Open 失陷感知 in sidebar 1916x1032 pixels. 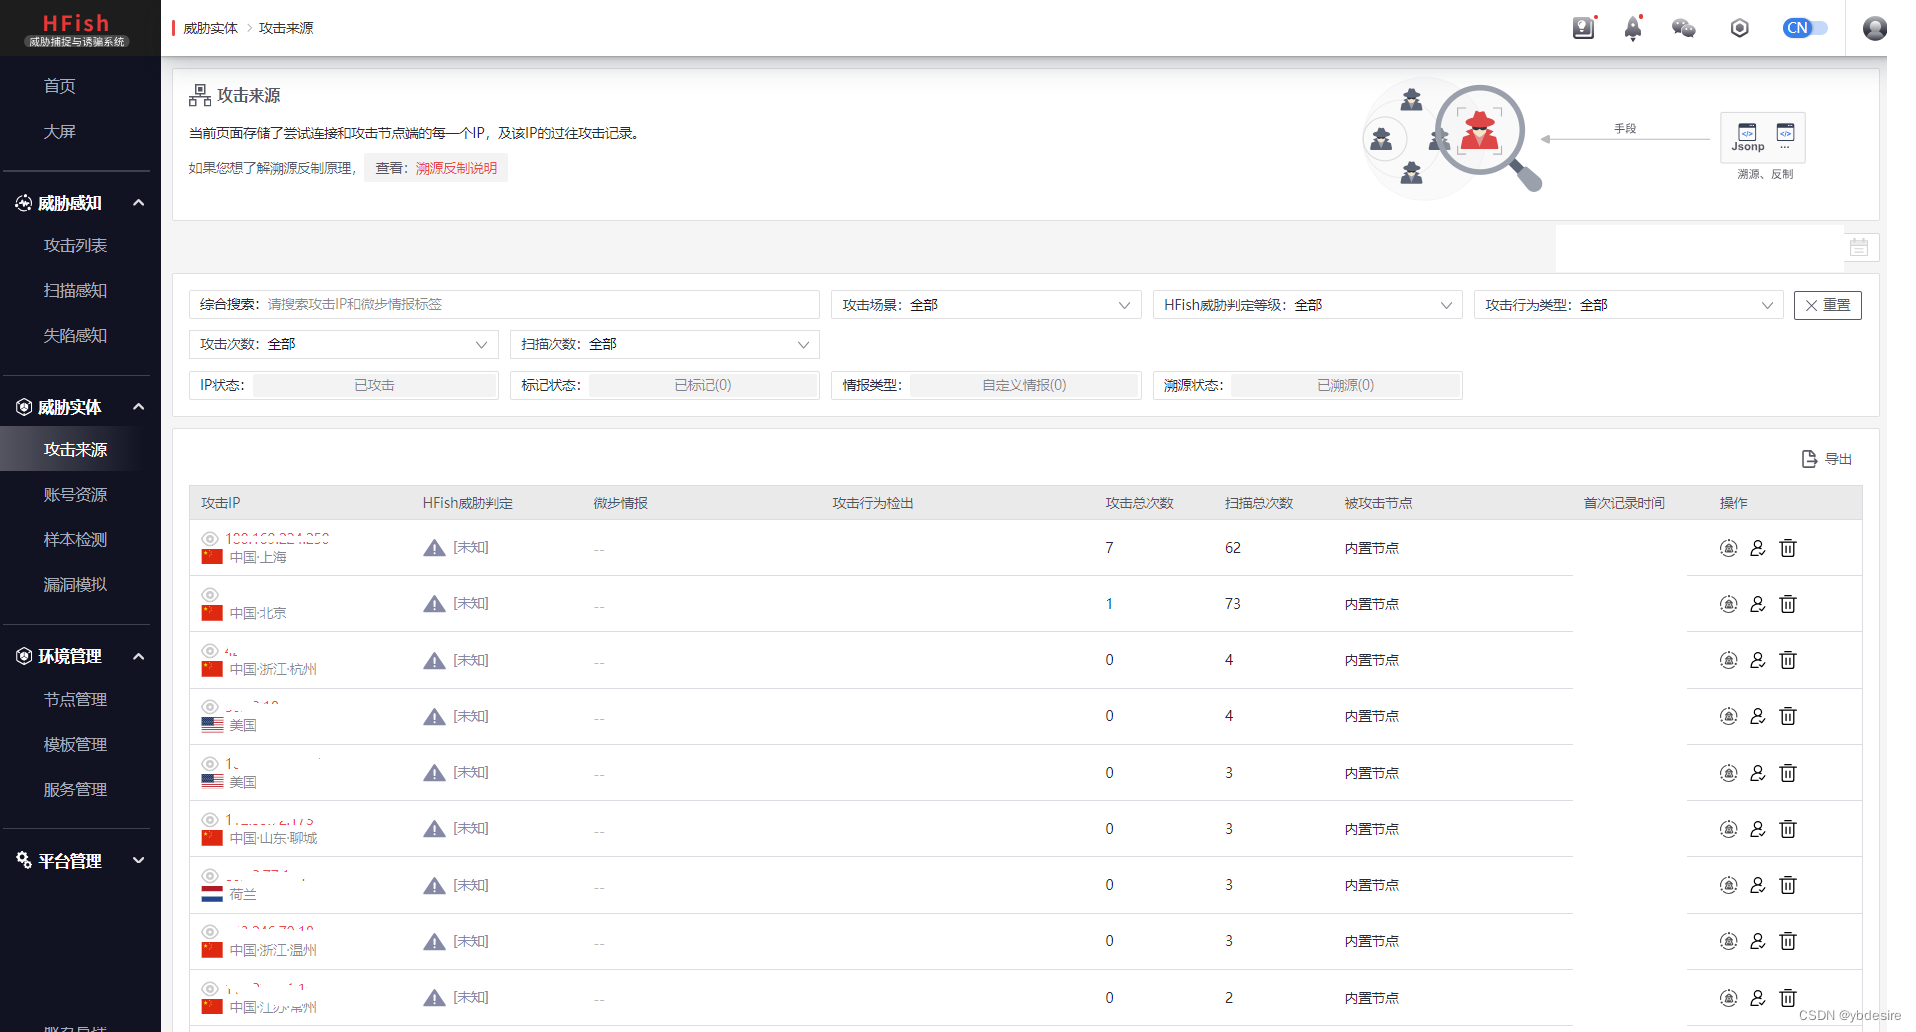coord(75,335)
